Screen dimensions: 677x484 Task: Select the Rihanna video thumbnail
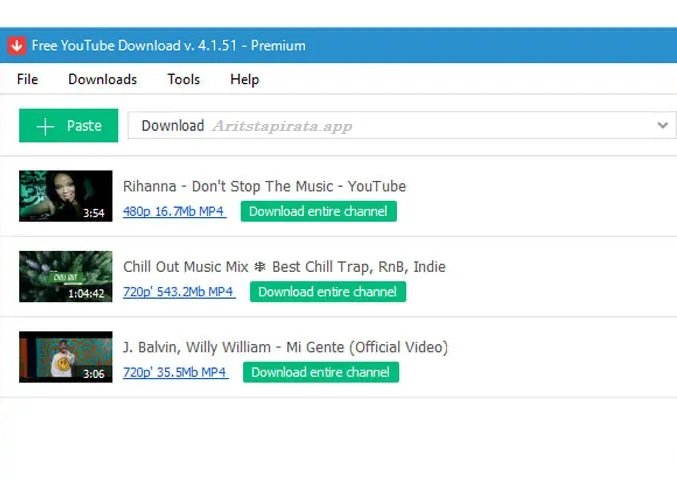pos(65,196)
